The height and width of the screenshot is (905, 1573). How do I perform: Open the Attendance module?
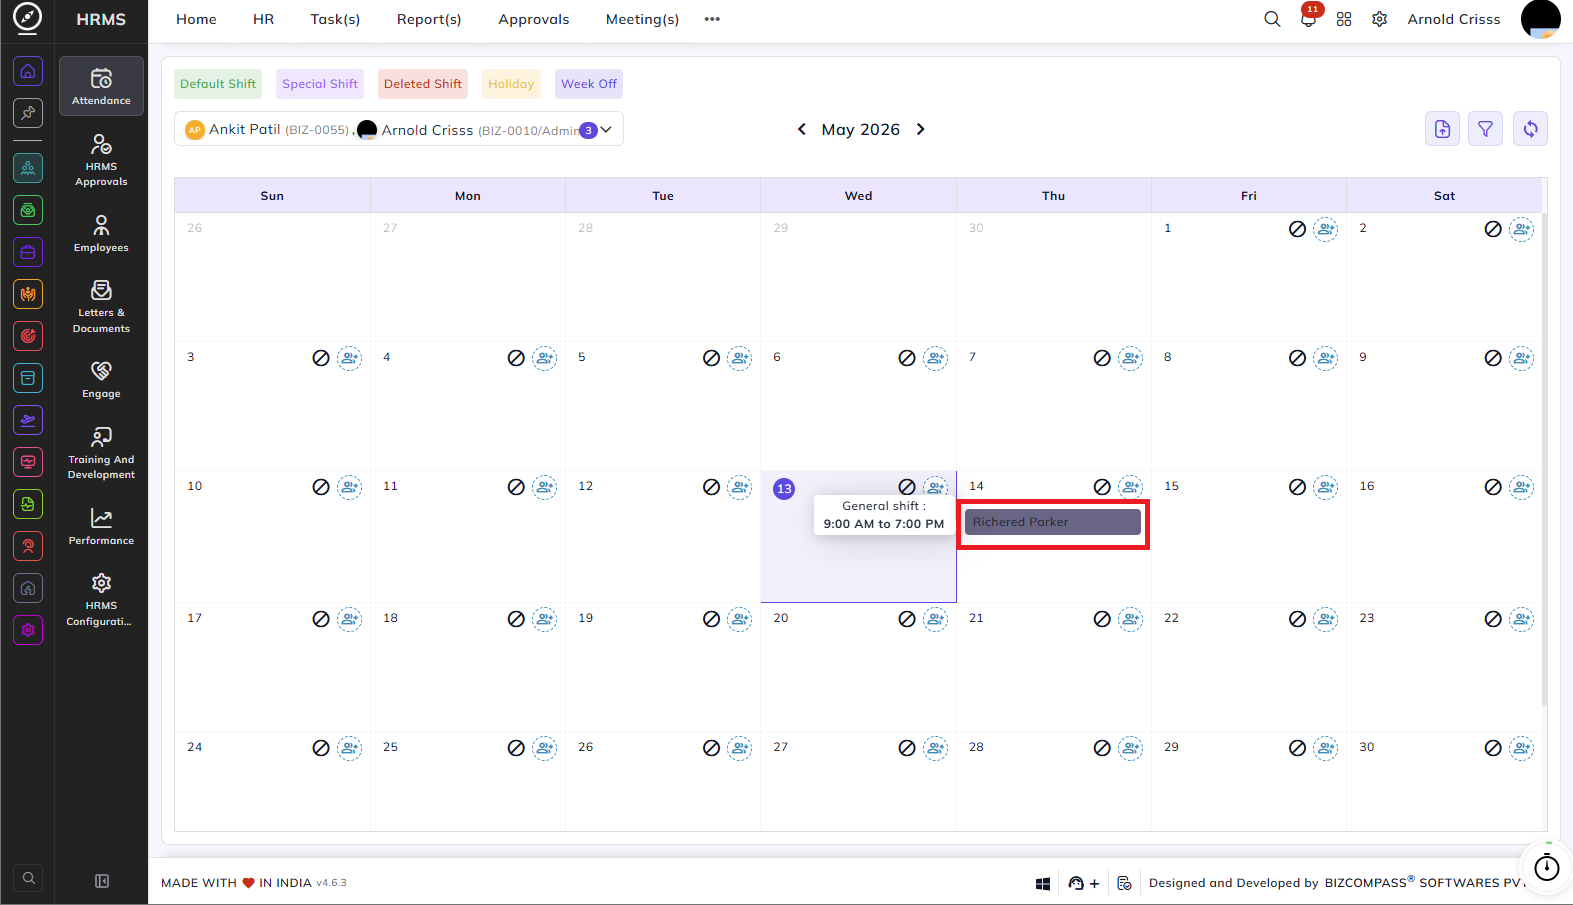pyautogui.click(x=101, y=86)
